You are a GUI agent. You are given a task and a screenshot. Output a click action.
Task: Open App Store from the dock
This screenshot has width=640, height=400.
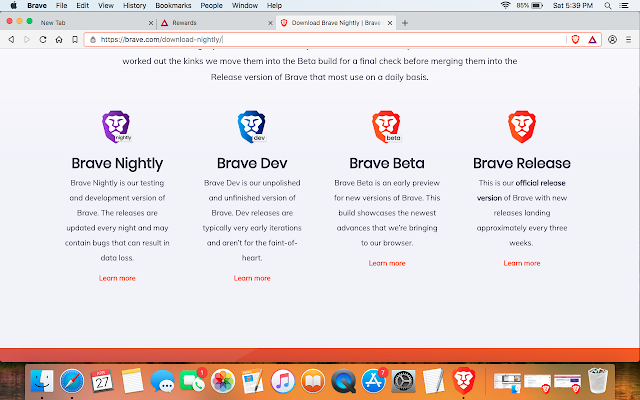tap(373, 381)
